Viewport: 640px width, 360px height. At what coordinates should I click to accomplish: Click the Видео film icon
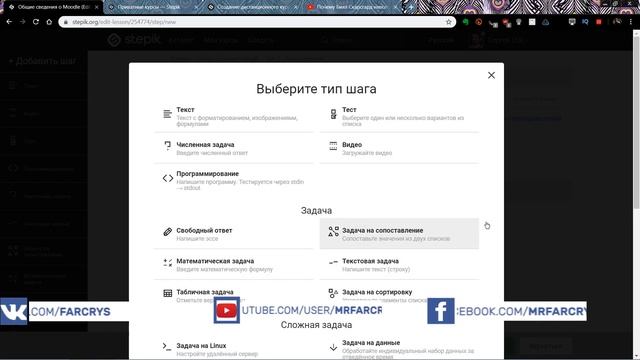pos(333,146)
